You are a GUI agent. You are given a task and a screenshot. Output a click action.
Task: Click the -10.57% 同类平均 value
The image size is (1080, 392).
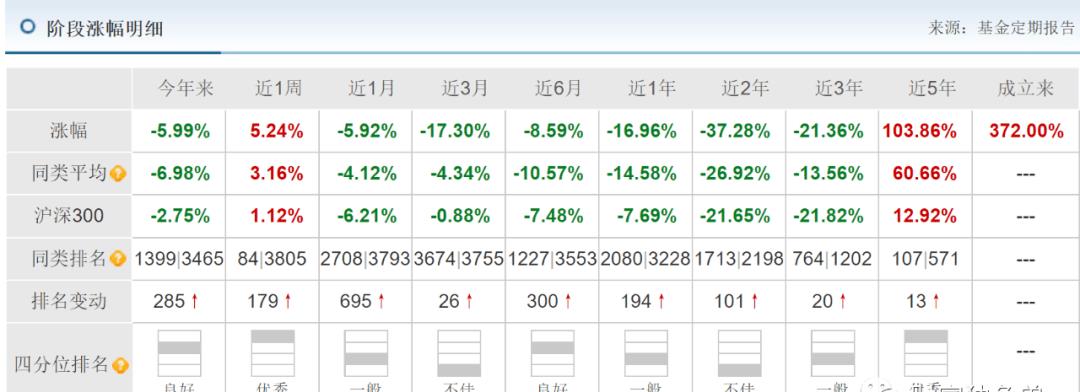pos(548,174)
